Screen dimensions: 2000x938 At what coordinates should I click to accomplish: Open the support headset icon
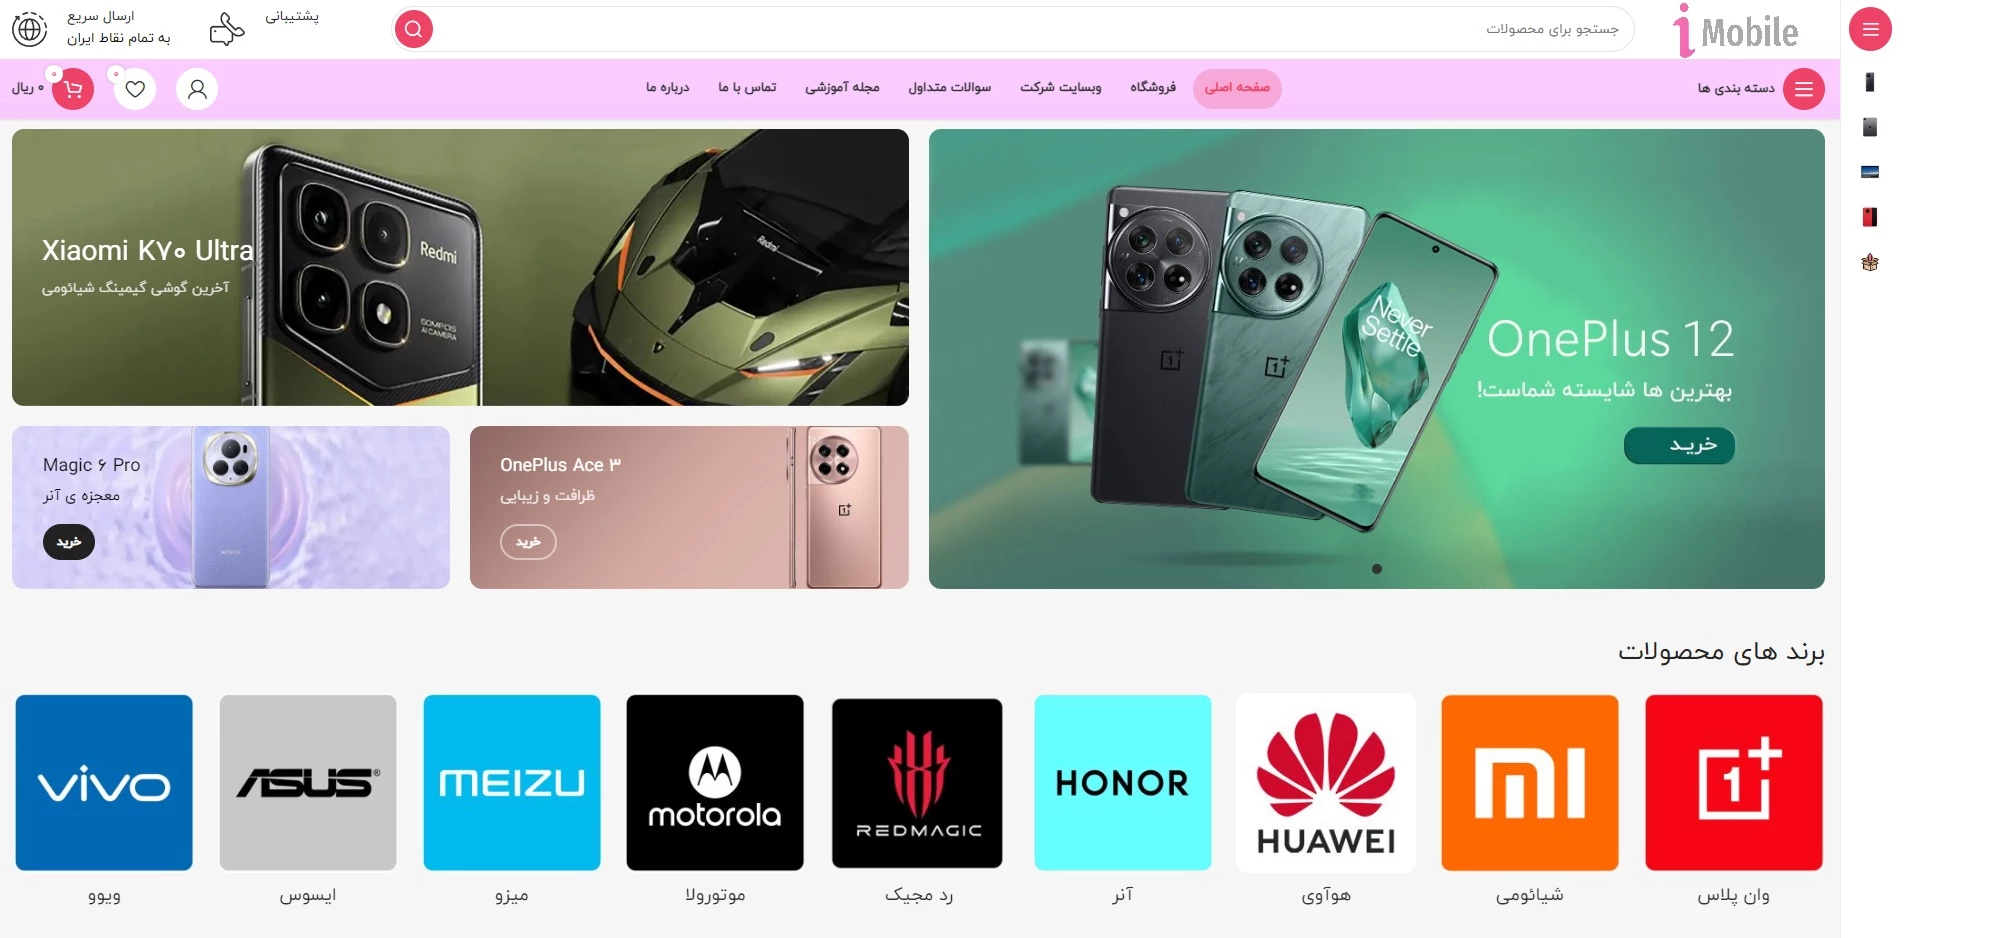[227, 29]
